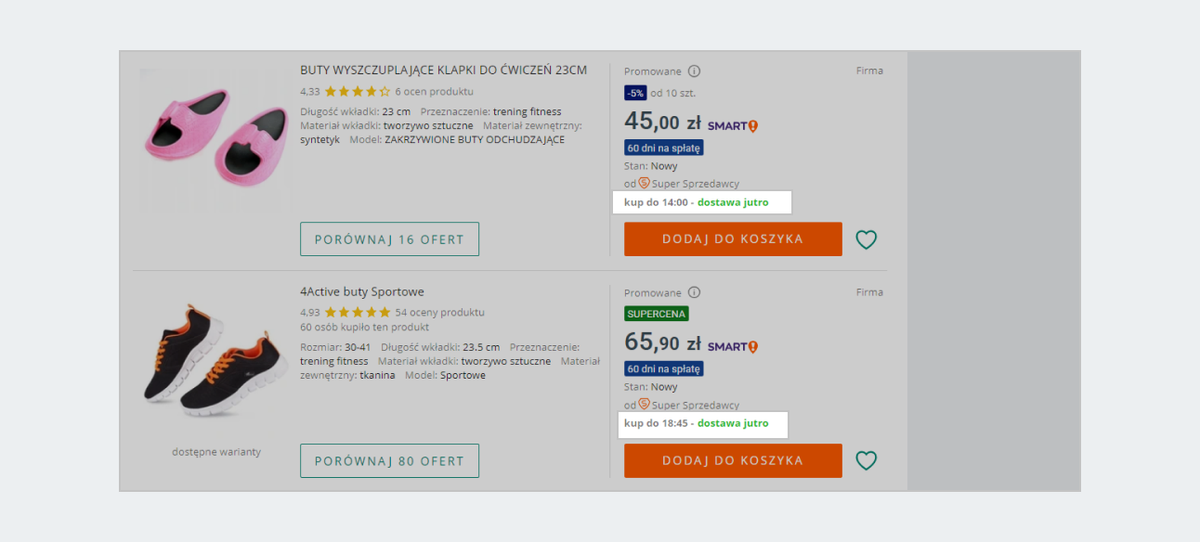1200x542 pixels.
Task: Open 4Active buty Sportowe product title
Action: [362, 292]
